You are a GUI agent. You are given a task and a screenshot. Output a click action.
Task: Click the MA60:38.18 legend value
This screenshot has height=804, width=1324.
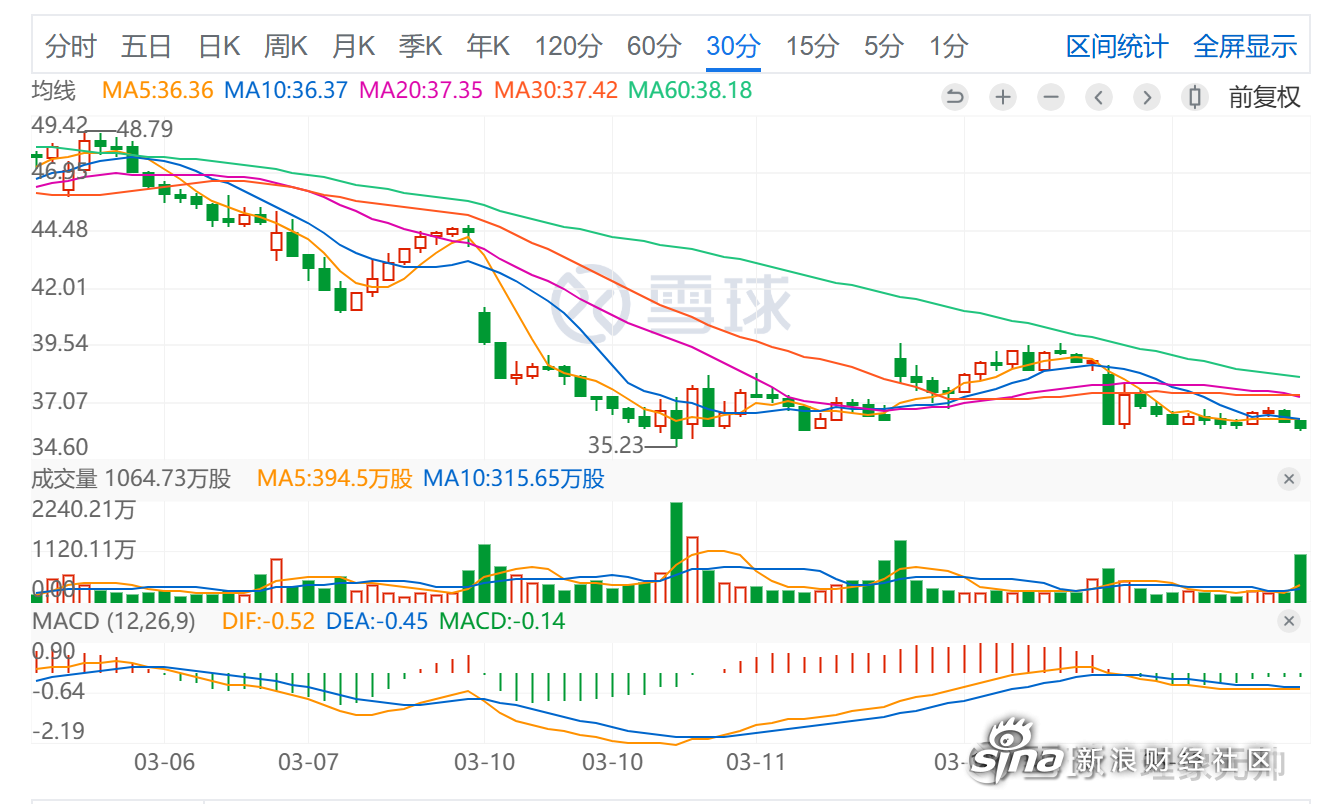(690, 90)
